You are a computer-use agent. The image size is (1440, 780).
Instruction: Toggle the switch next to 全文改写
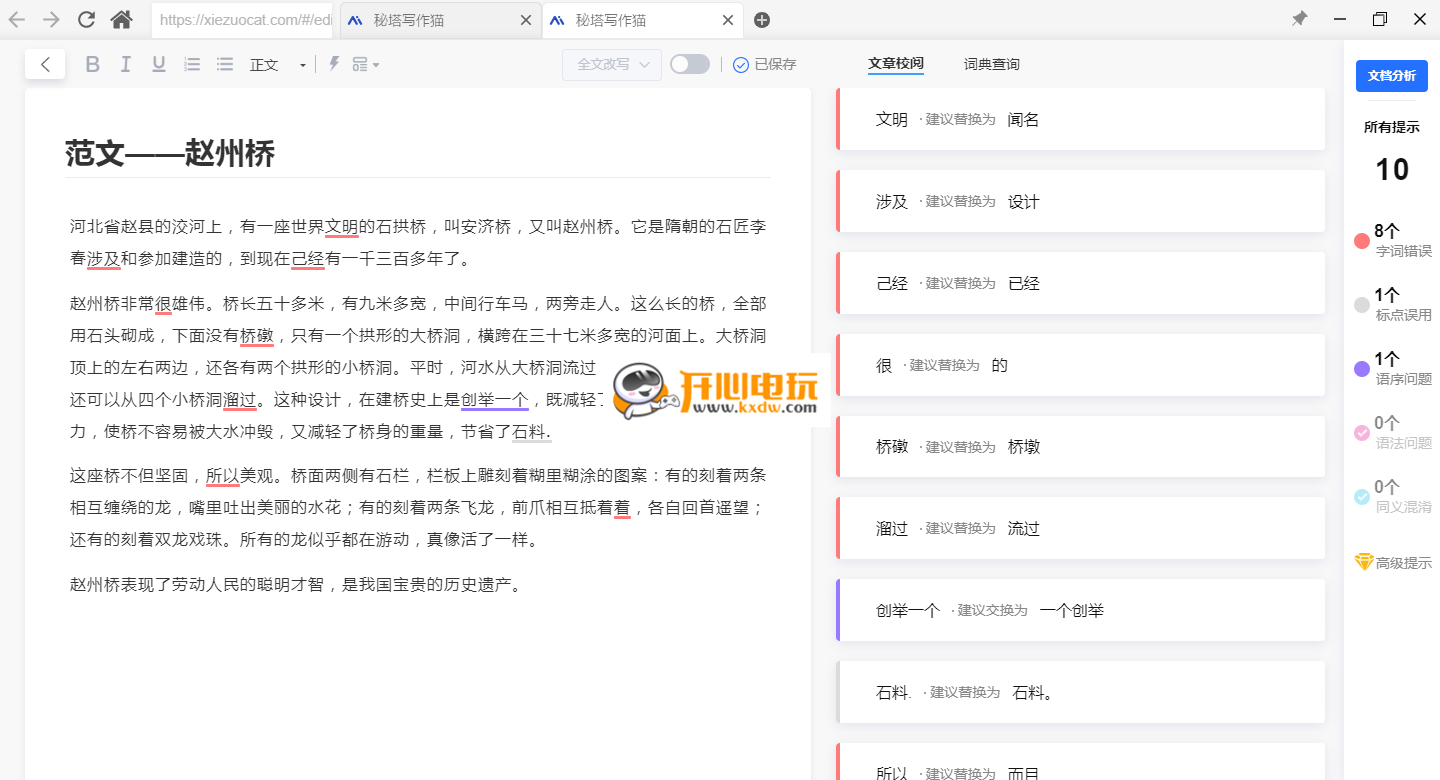pyautogui.click(x=690, y=63)
